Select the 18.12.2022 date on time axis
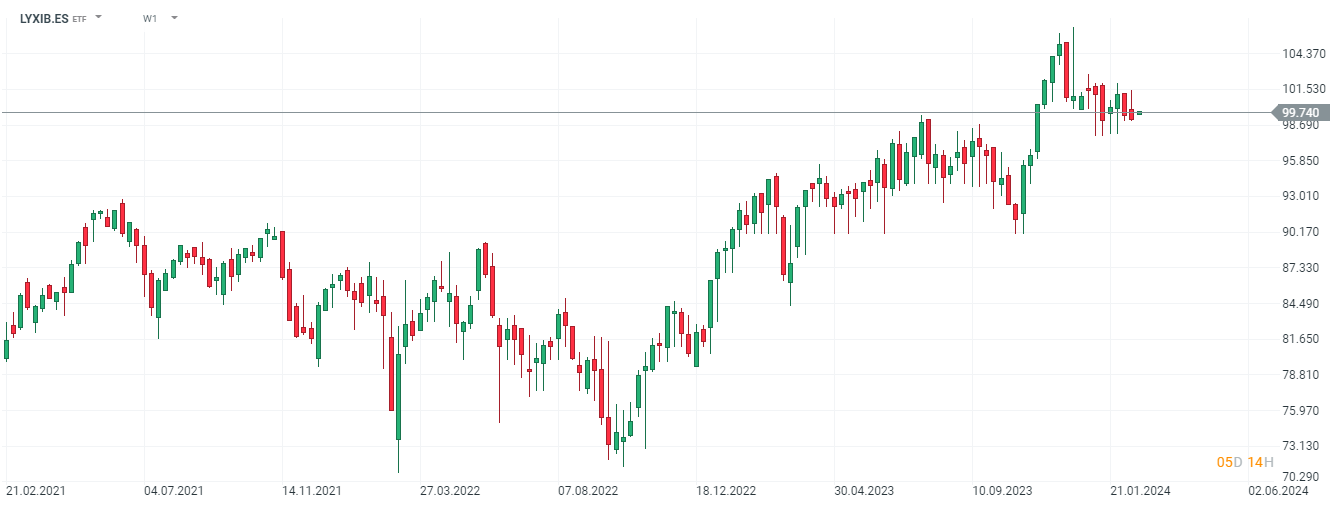The image size is (1342, 507). [x=726, y=491]
